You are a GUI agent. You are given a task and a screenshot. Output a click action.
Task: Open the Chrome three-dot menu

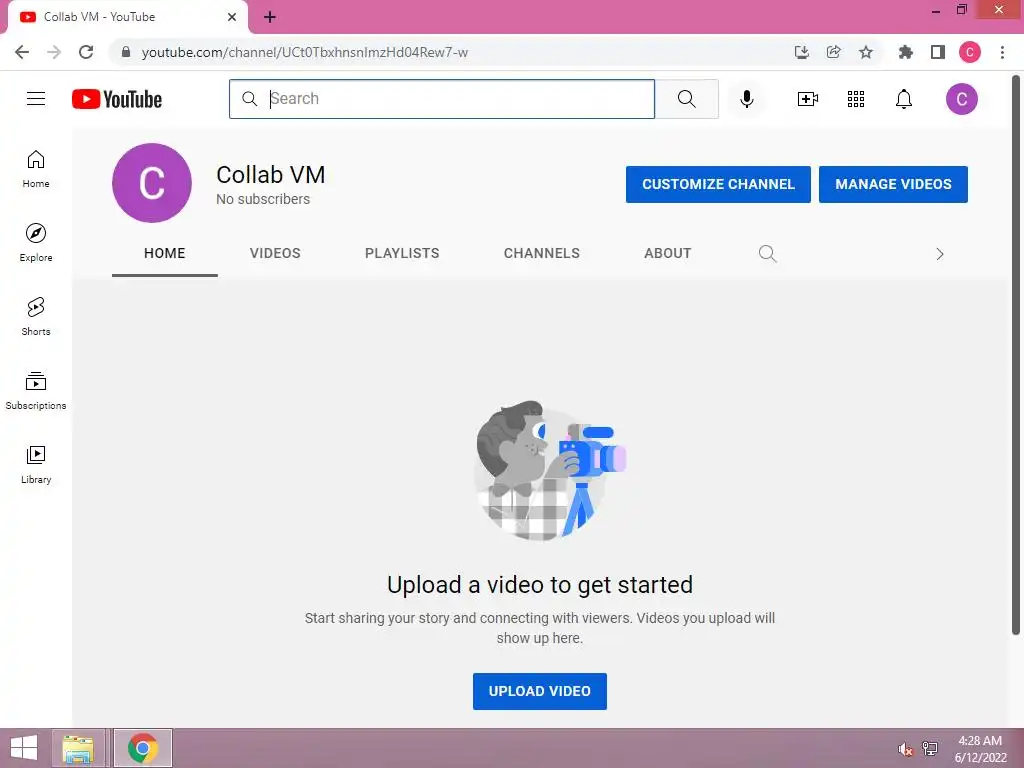pyautogui.click(x=1002, y=52)
